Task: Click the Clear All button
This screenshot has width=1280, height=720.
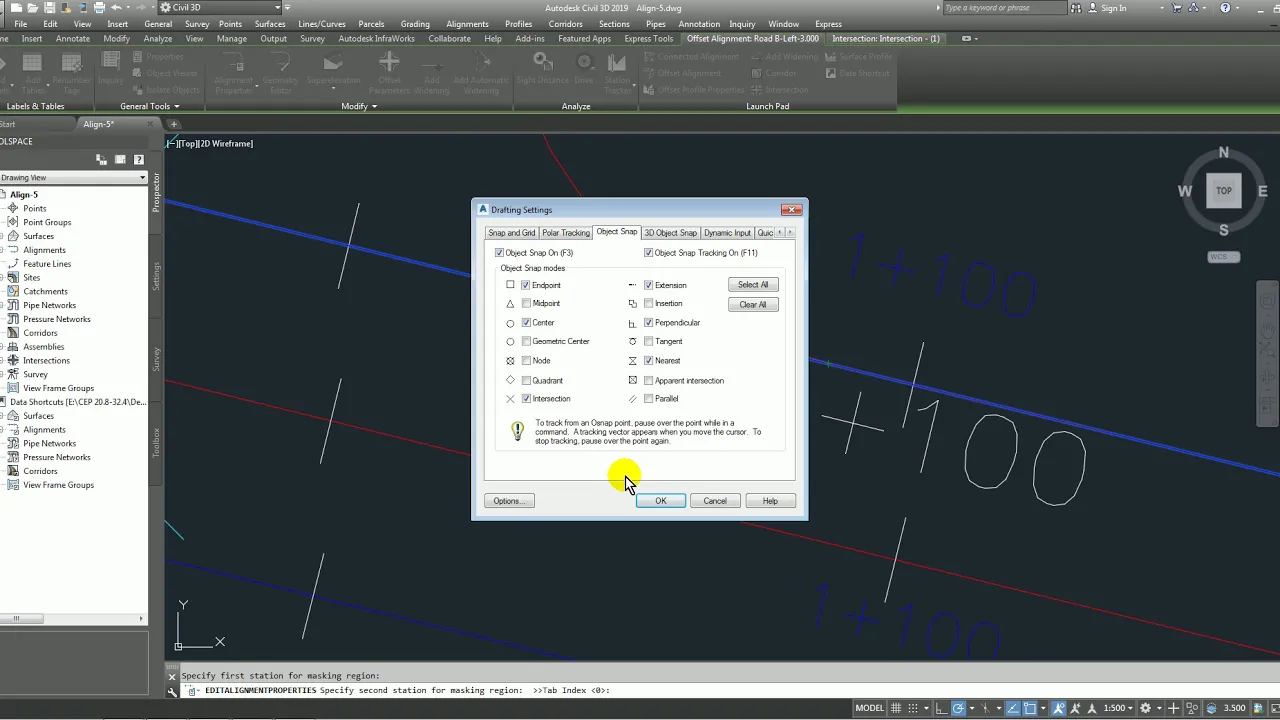Action: point(753,305)
